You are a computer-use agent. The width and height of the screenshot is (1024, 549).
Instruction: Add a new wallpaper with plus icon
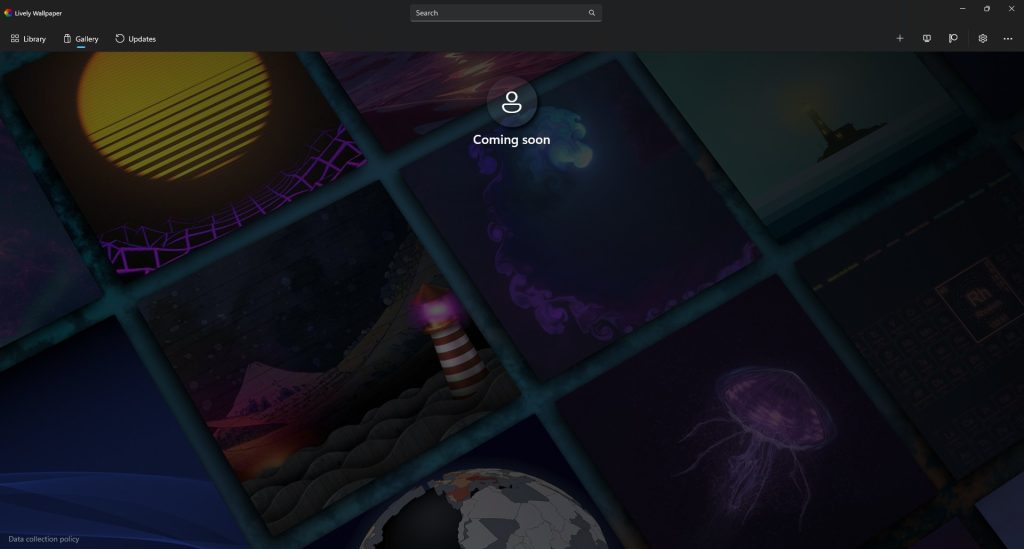(x=899, y=39)
